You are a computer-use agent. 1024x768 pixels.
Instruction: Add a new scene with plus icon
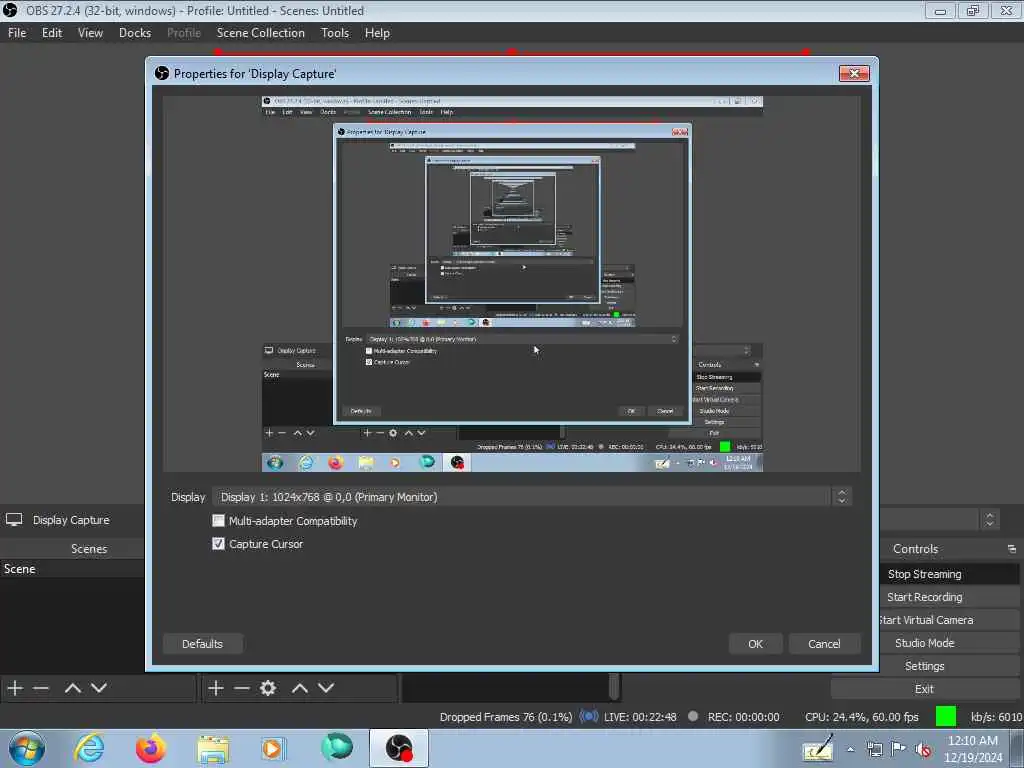pyautogui.click(x=15, y=688)
